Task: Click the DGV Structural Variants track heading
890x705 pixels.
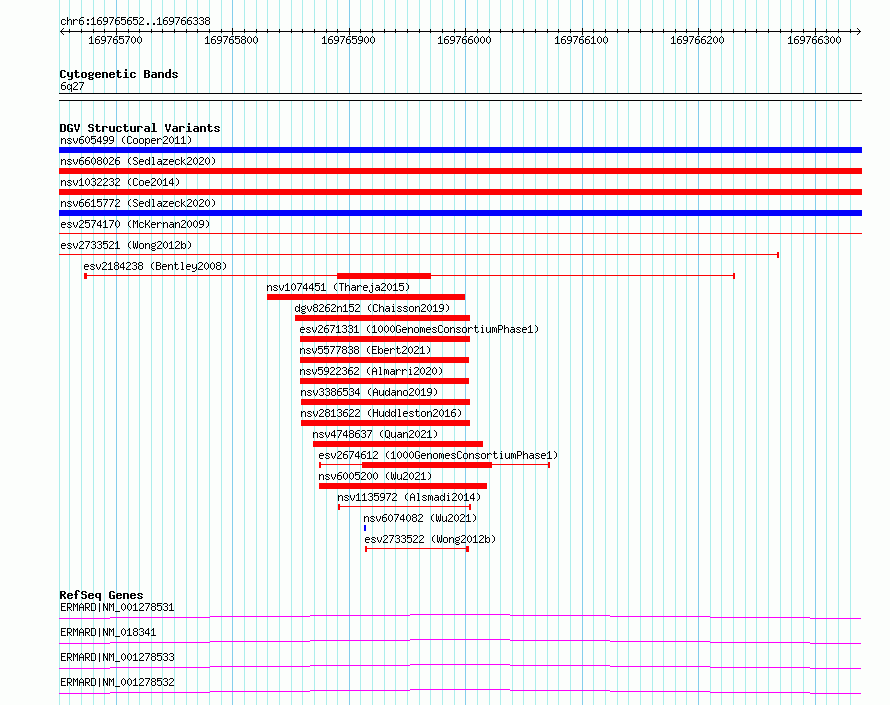Action: pyautogui.click(x=140, y=128)
